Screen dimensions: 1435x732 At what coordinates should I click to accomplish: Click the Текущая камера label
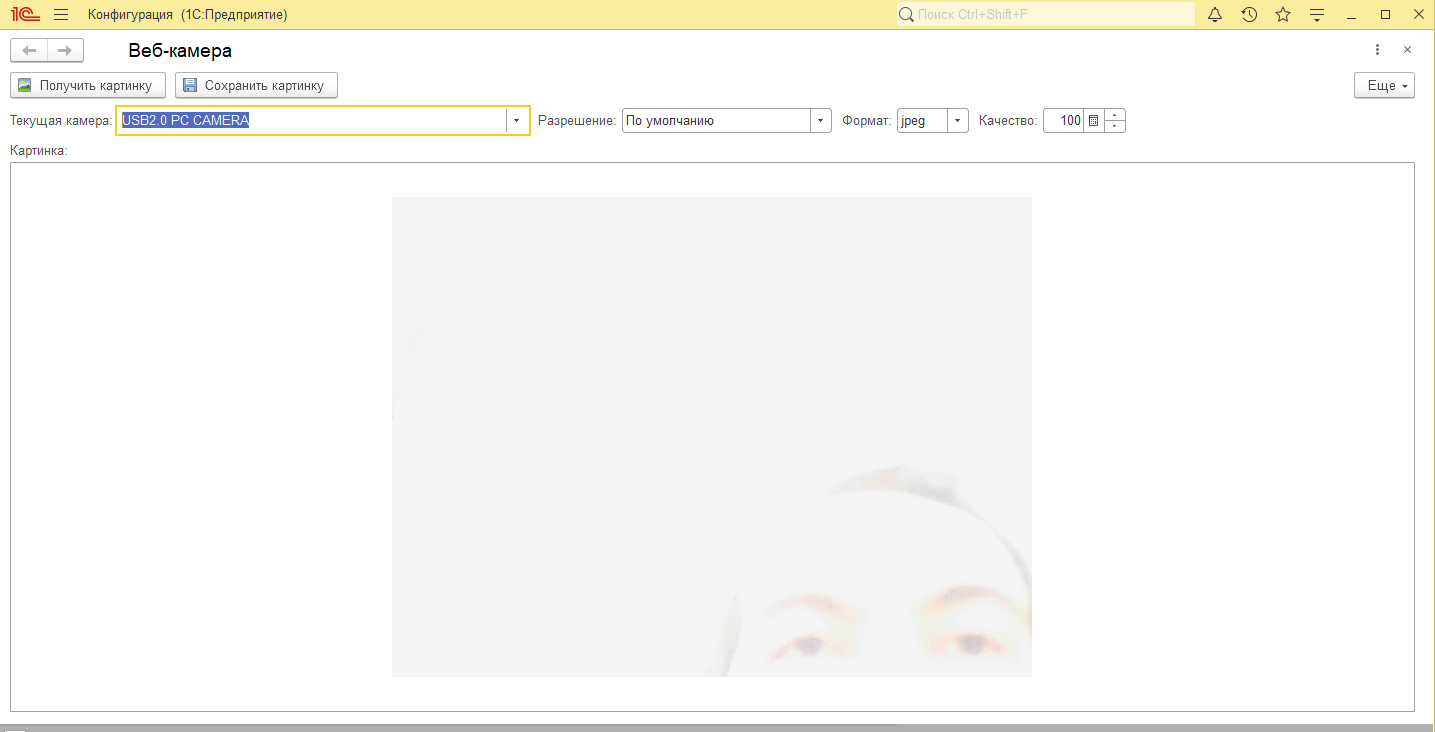(x=61, y=120)
